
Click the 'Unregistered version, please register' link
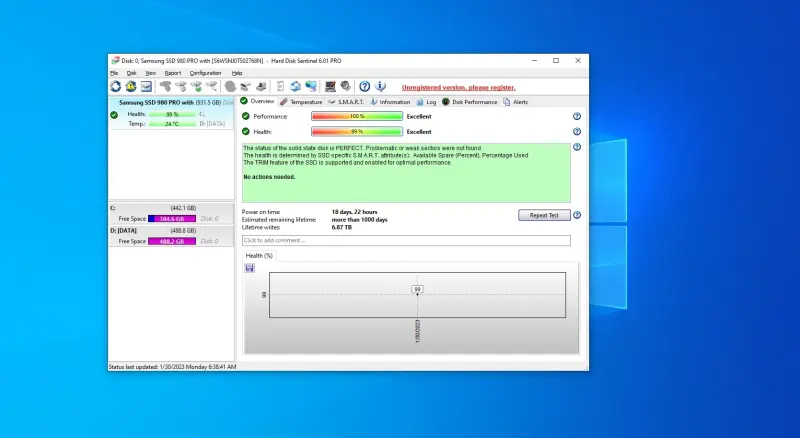458,87
